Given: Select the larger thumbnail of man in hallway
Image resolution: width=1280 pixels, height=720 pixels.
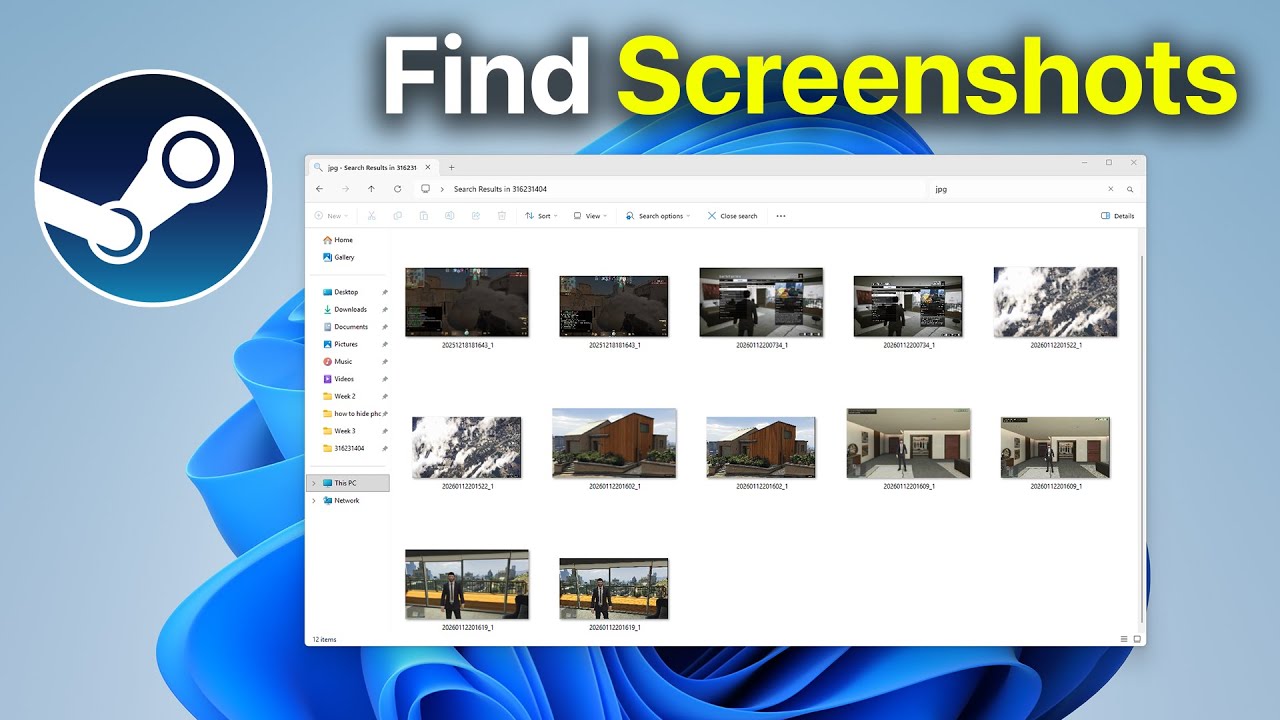Looking at the screenshot, I should tap(908, 443).
